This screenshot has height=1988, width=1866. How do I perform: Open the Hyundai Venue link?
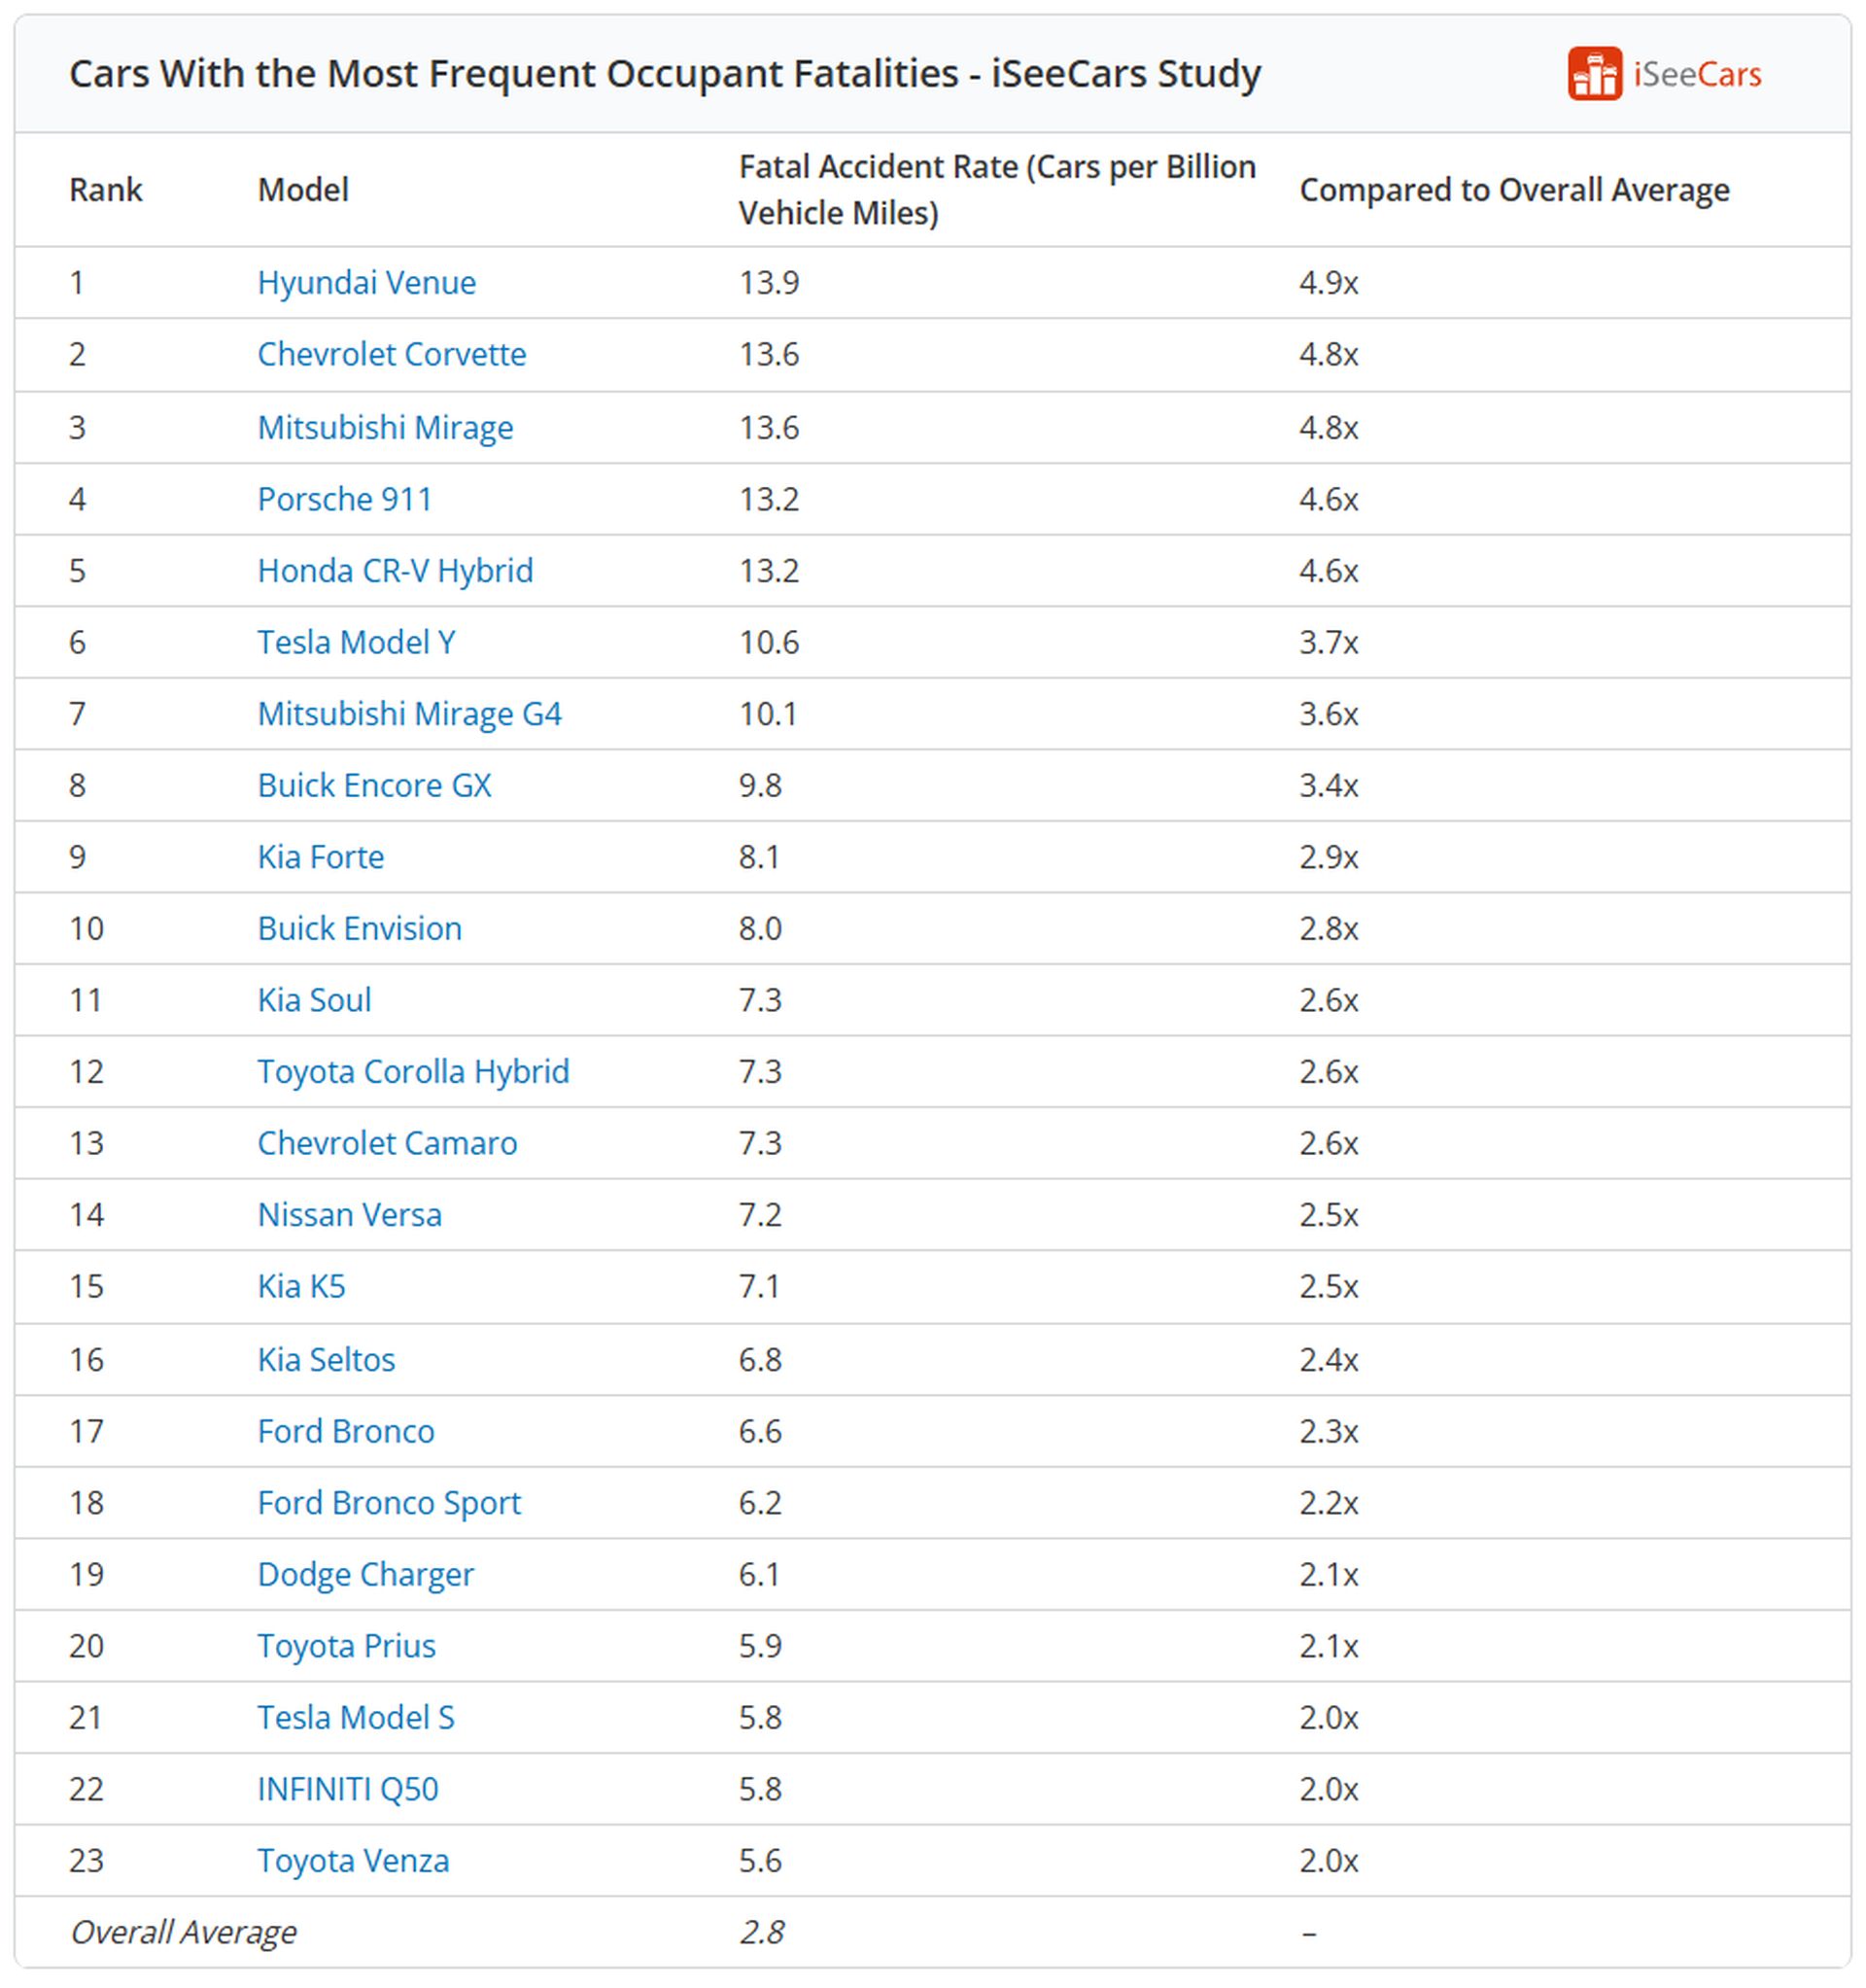(x=366, y=283)
